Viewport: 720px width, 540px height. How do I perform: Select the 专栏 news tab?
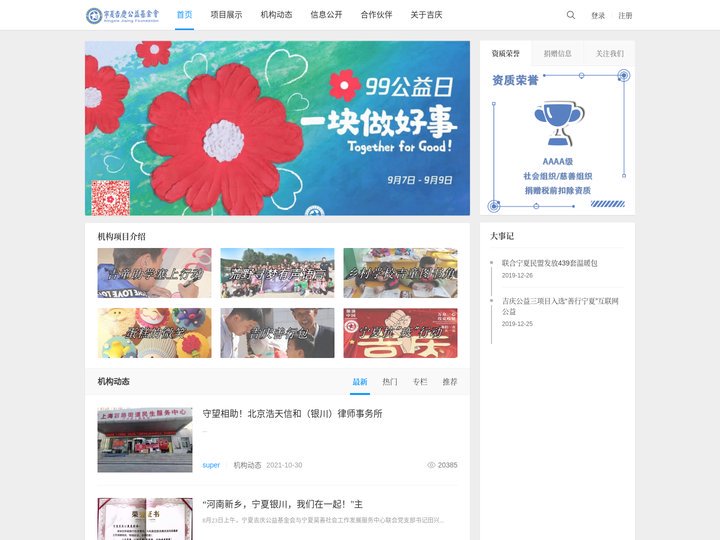[420, 382]
